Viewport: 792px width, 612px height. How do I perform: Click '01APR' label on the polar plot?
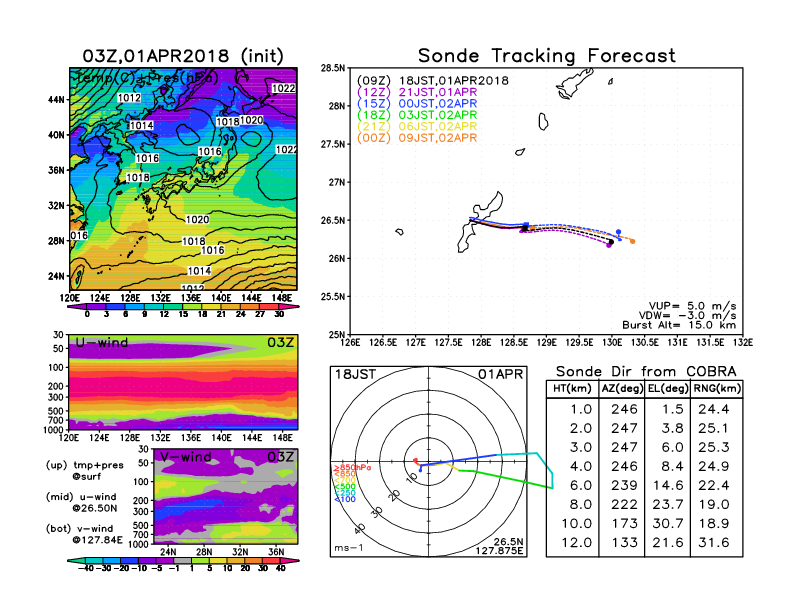coord(501,374)
